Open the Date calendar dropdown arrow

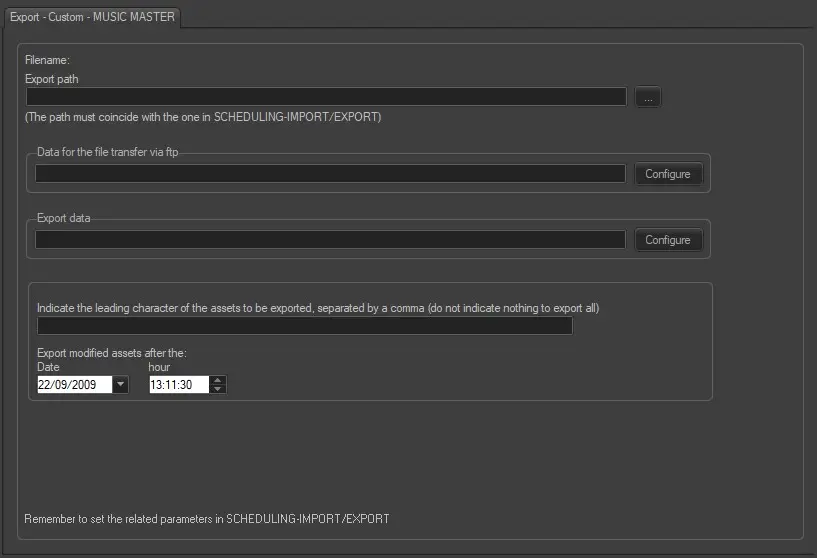point(120,384)
